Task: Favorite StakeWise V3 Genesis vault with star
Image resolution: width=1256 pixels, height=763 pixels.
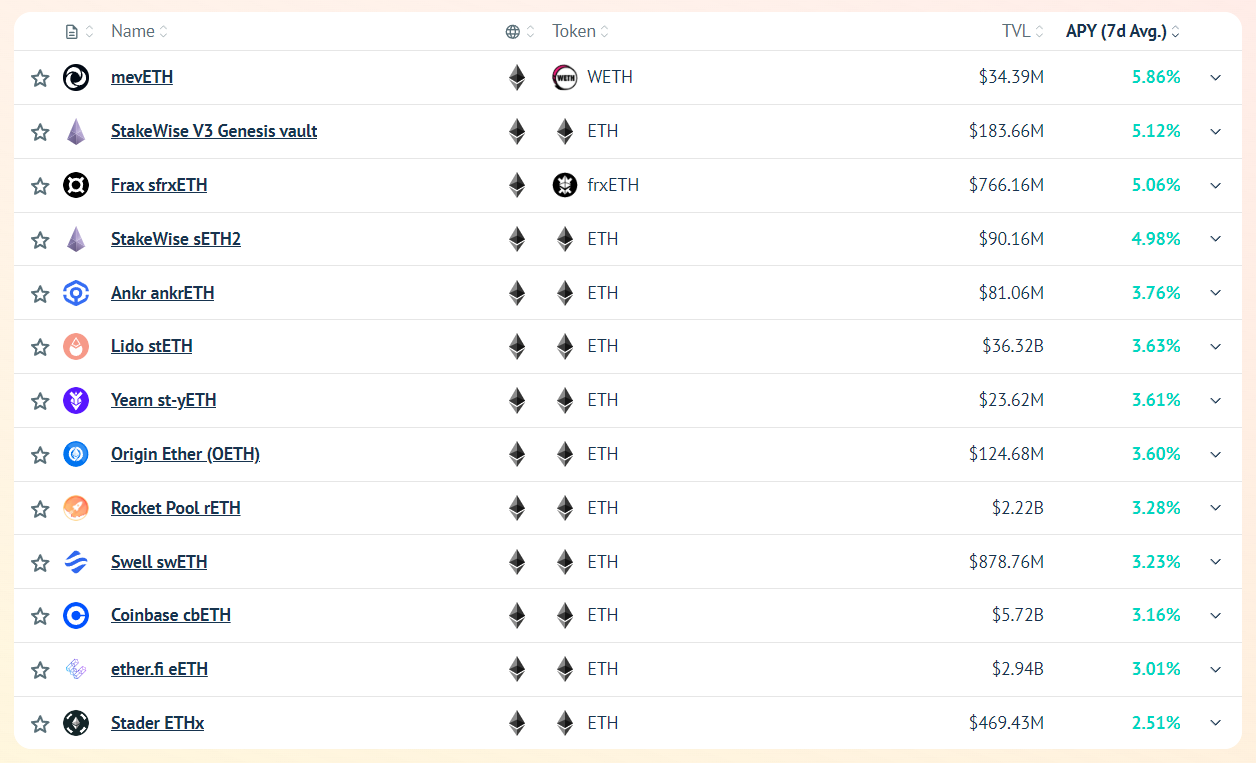Action: pyautogui.click(x=40, y=132)
